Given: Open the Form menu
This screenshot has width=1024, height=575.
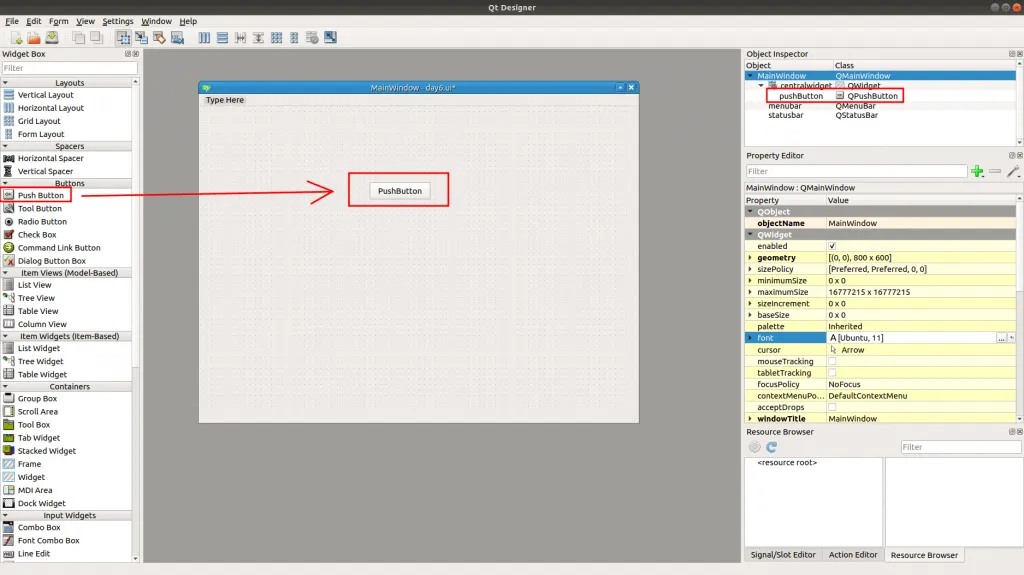Looking at the screenshot, I should coord(59,21).
